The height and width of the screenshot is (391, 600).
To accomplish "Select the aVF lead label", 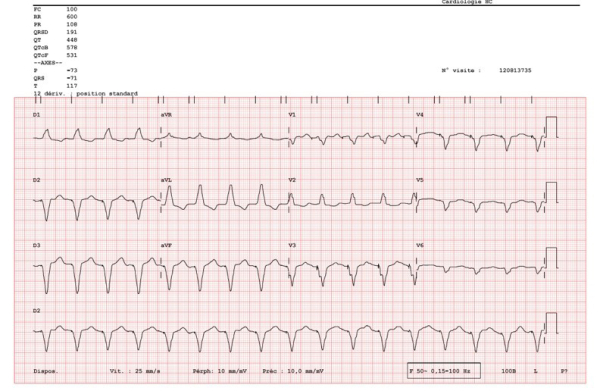I will (166, 245).
